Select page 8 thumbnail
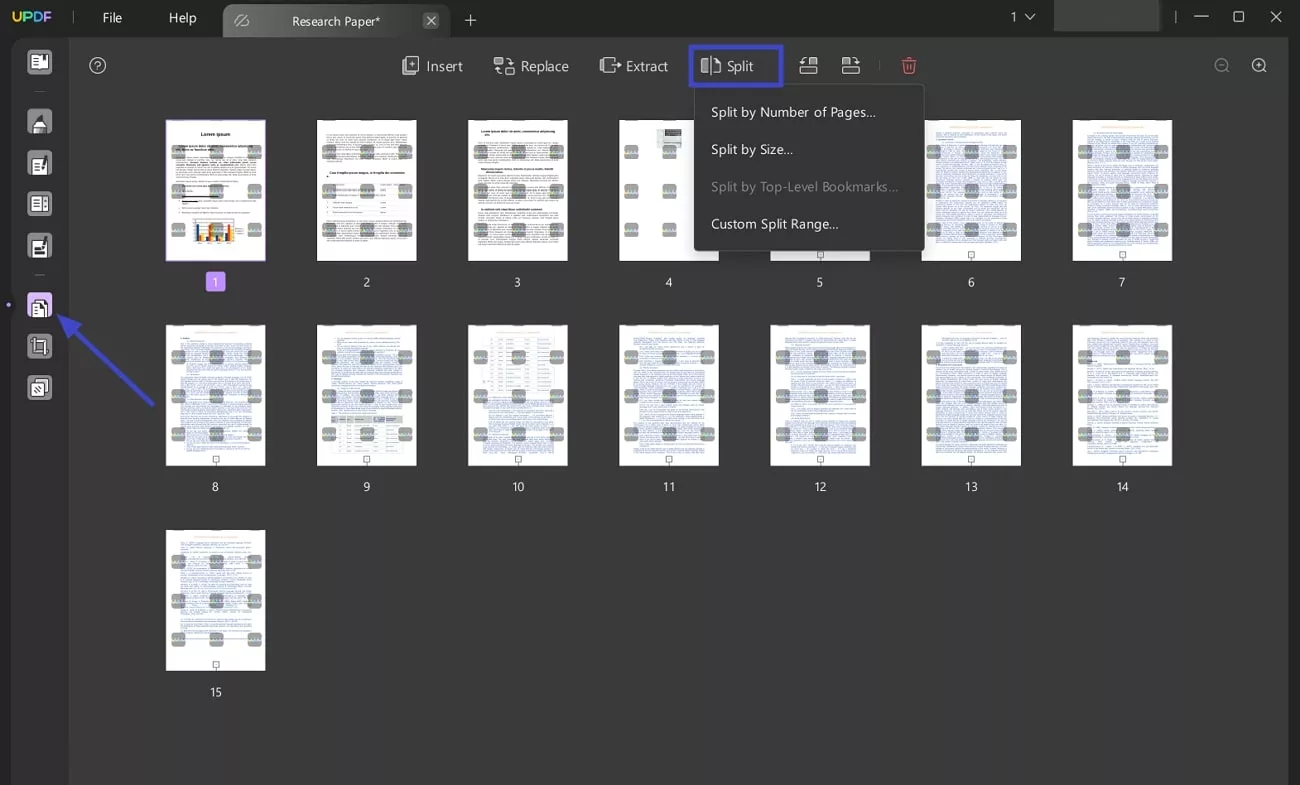Image resolution: width=1300 pixels, height=785 pixels. pyautogui.click(x=216, y=395)
